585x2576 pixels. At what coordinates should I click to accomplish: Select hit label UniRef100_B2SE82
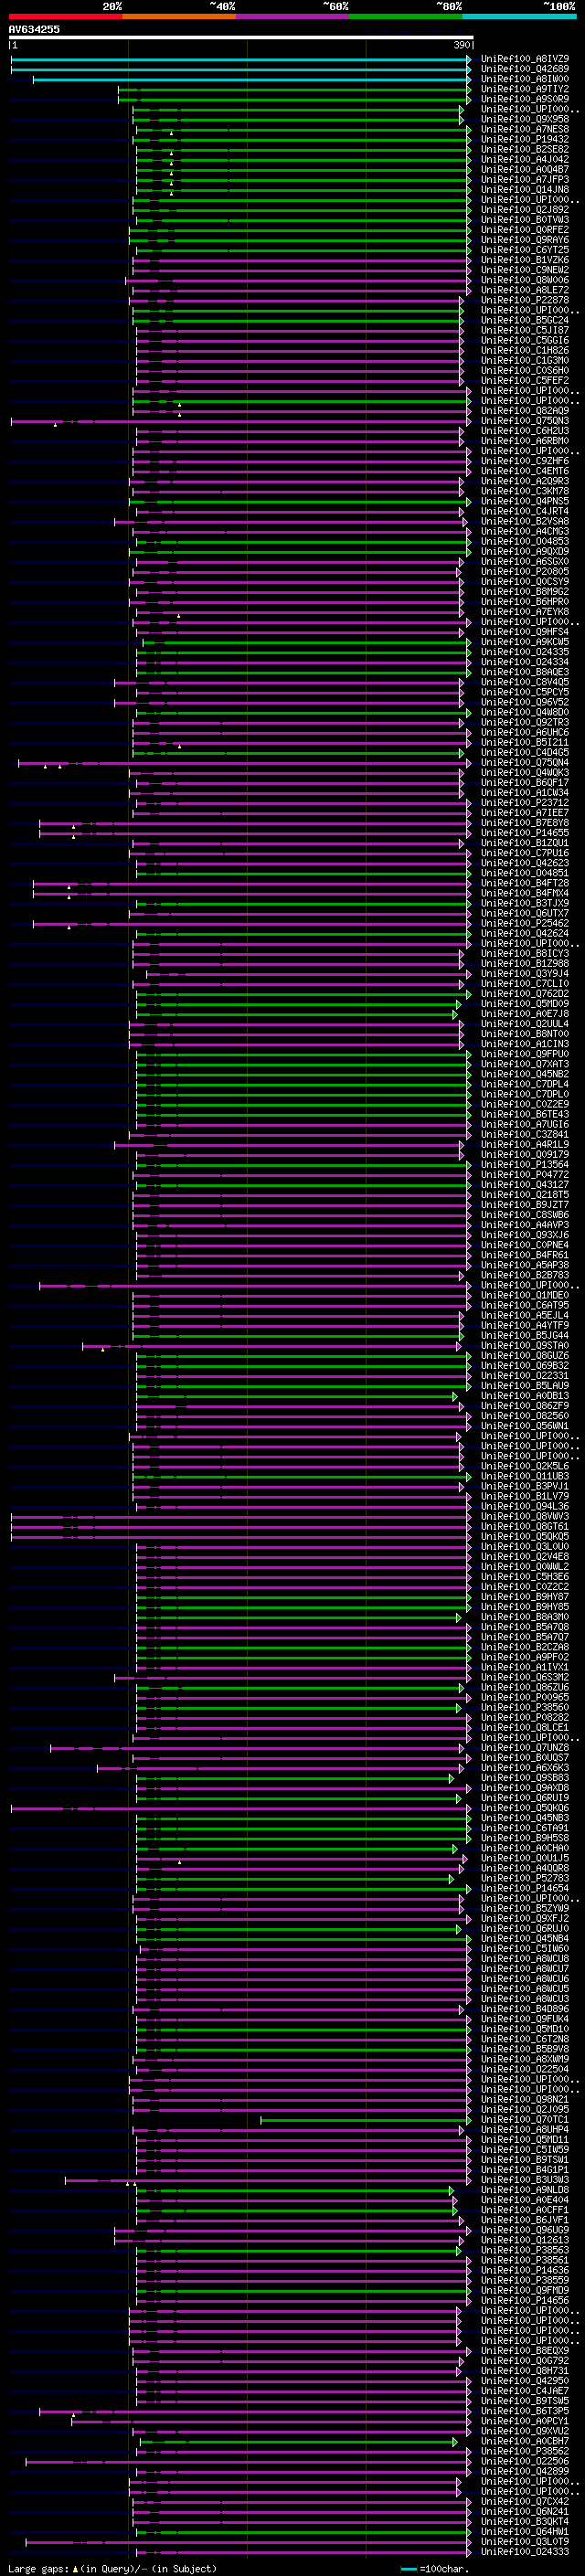525,149
